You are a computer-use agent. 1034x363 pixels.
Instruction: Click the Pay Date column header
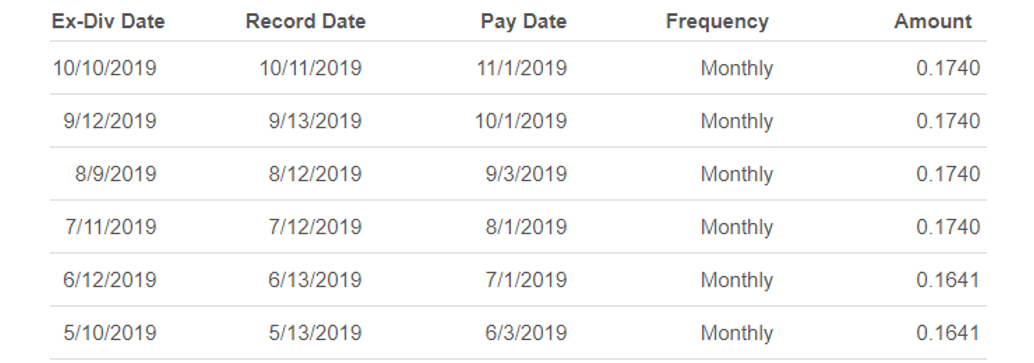click(x=524, y=21)
